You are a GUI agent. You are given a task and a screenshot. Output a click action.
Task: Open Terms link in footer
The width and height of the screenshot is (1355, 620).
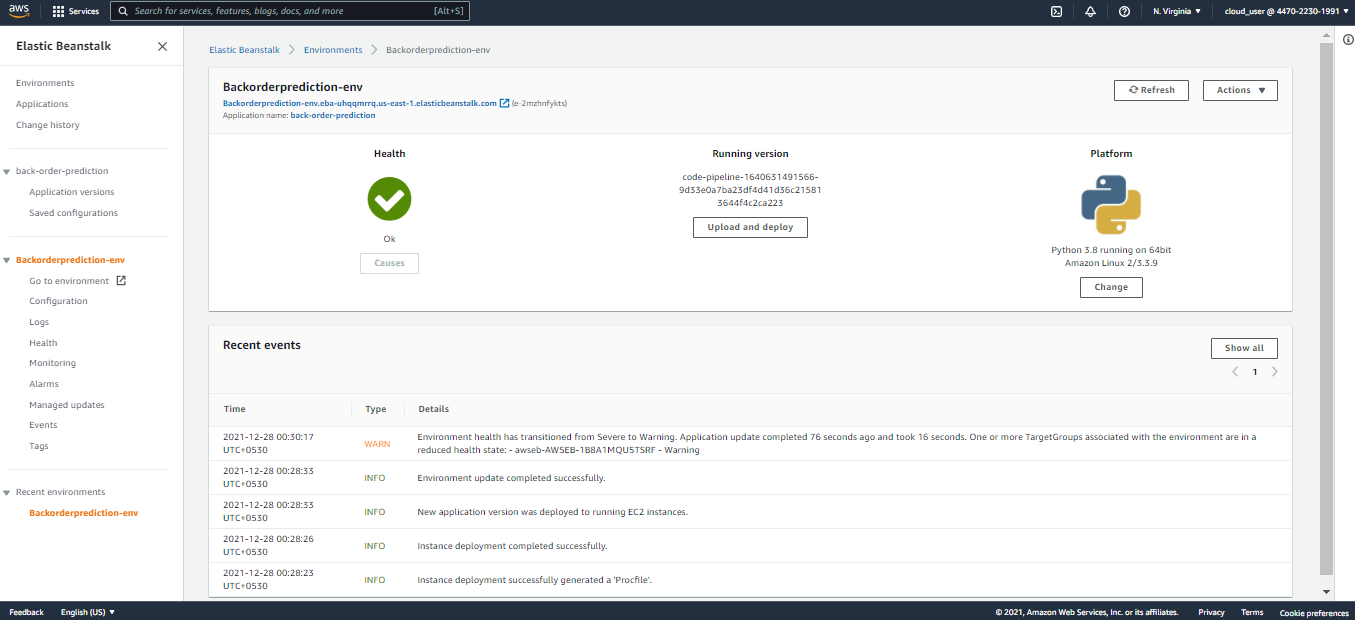click(1252, 612)
